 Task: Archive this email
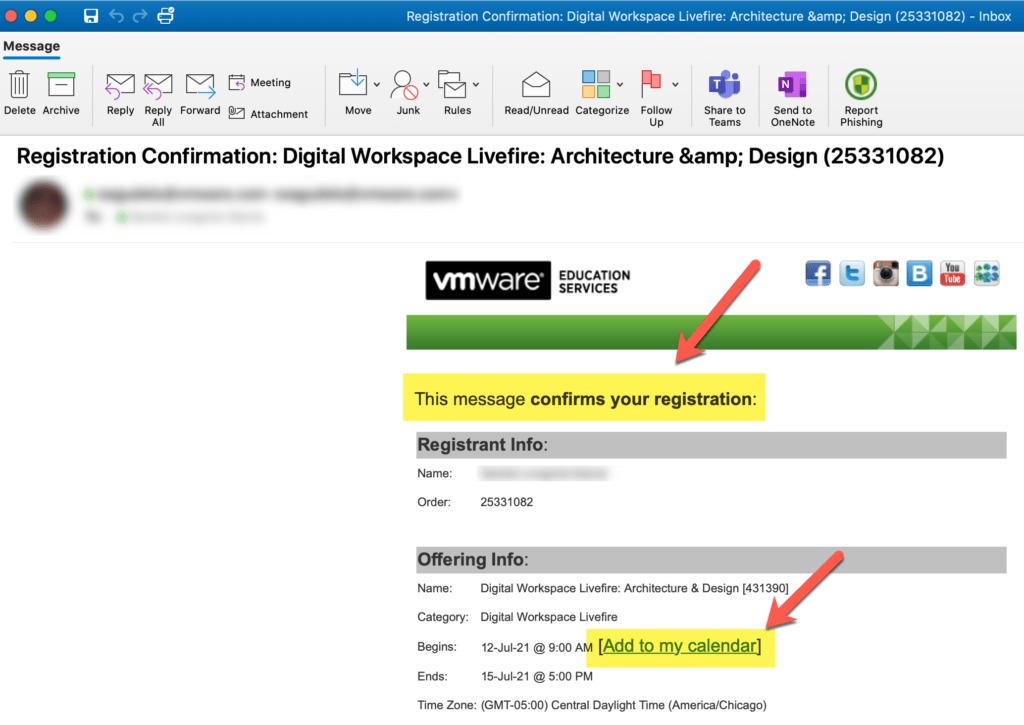coord(61,94)
